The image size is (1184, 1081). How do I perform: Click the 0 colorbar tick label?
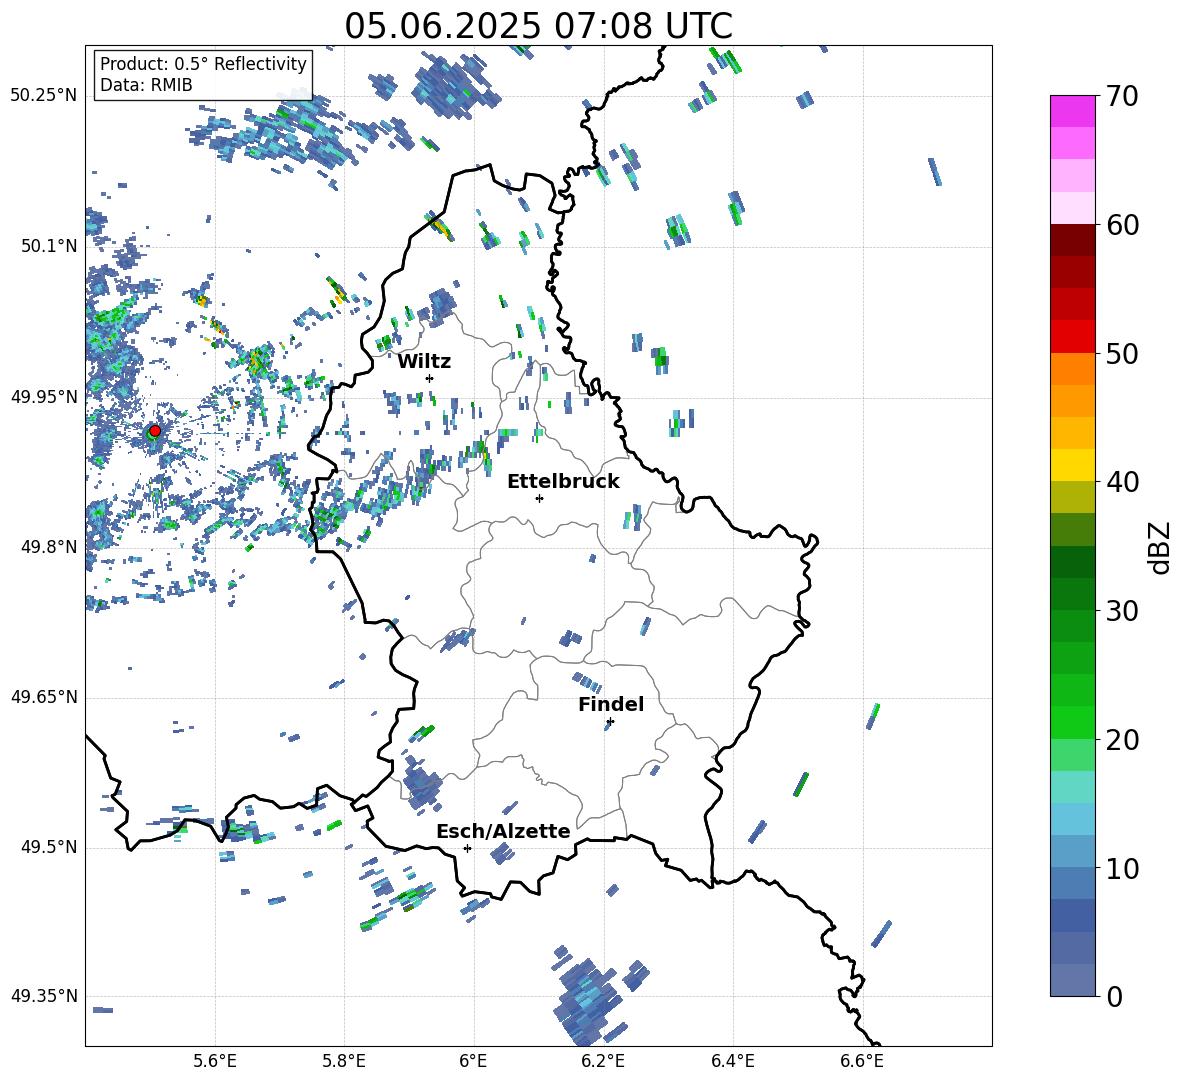tap(1114, 996)
